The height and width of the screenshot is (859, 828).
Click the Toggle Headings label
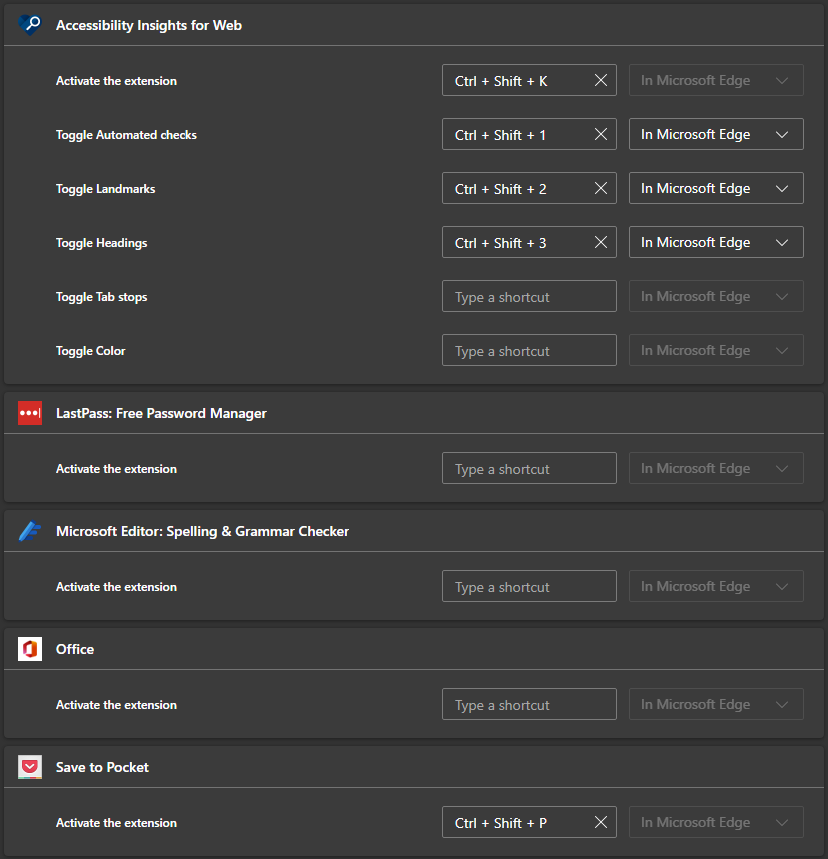(101, 243)
